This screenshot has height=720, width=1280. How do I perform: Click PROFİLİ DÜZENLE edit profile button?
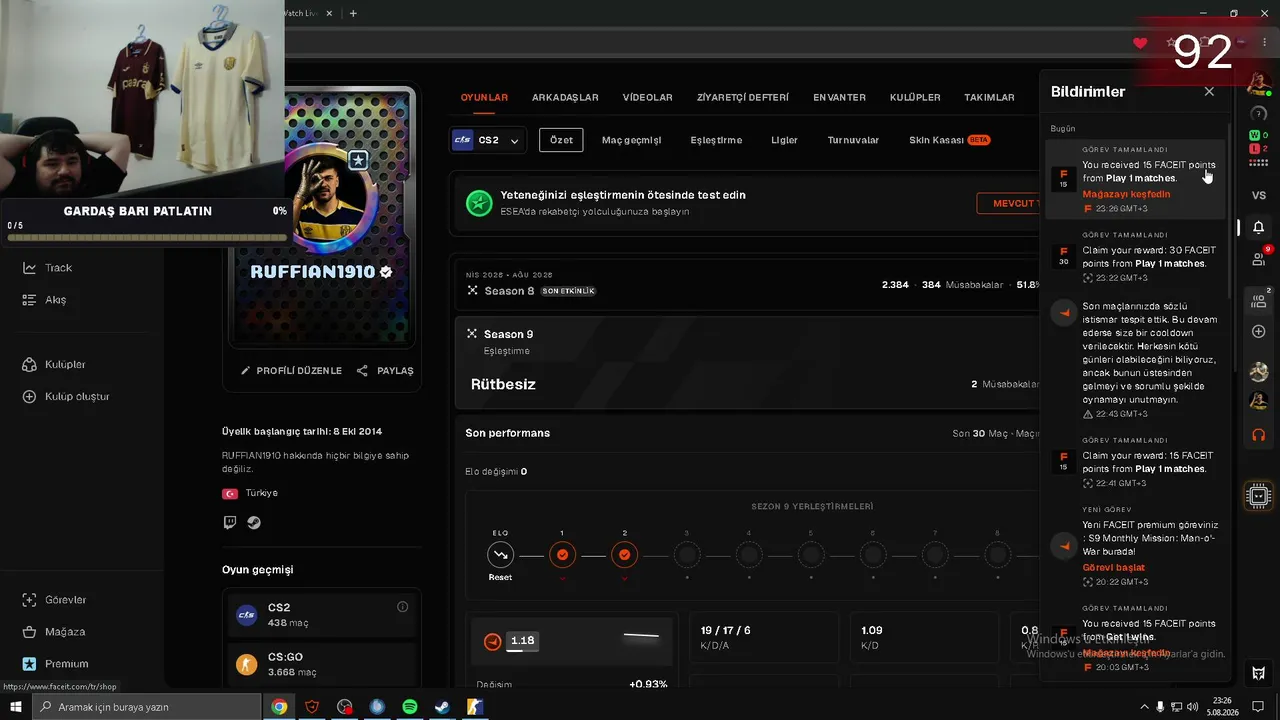tap(291, 370)
